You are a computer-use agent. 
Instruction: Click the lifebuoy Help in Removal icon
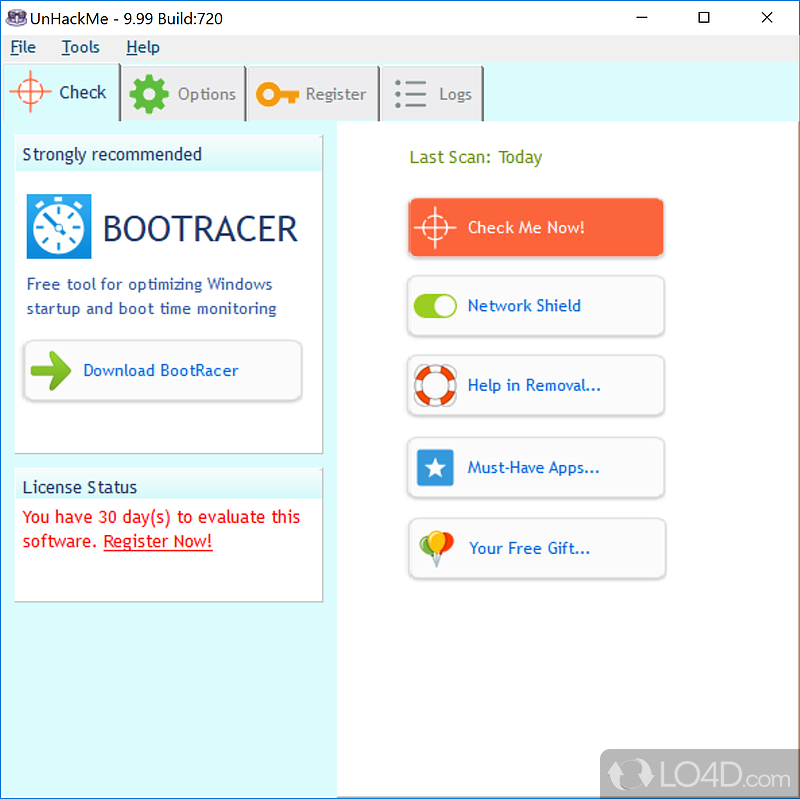435,385
